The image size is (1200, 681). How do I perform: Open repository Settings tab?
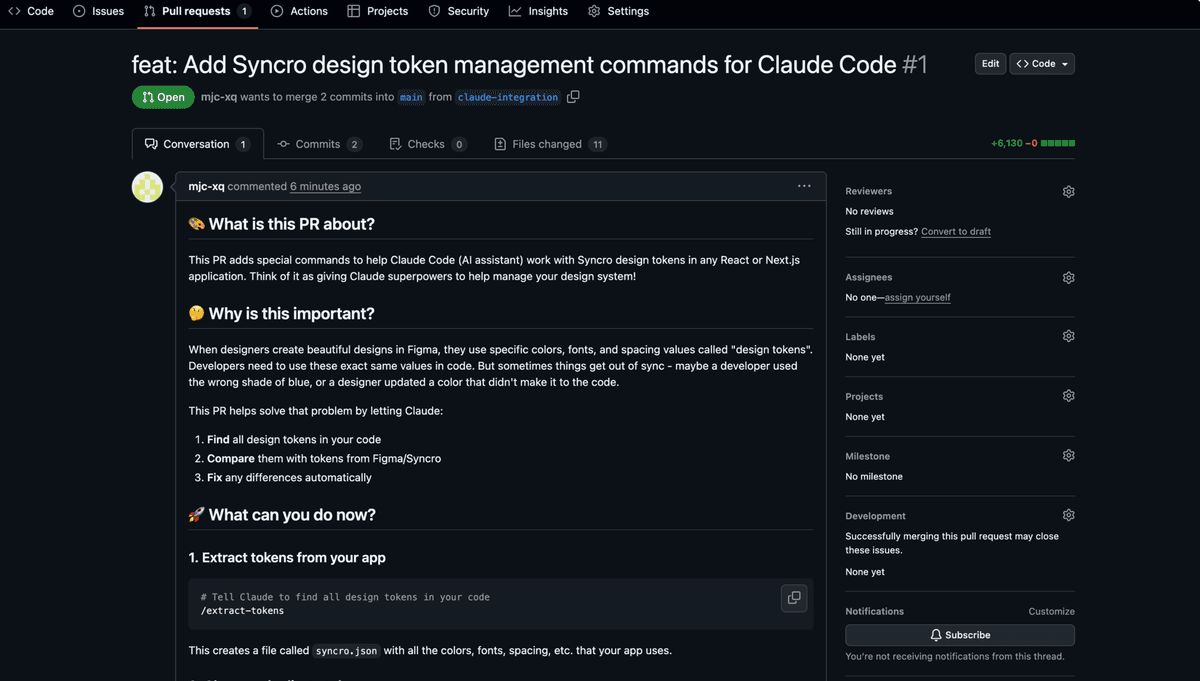point(618,11)
